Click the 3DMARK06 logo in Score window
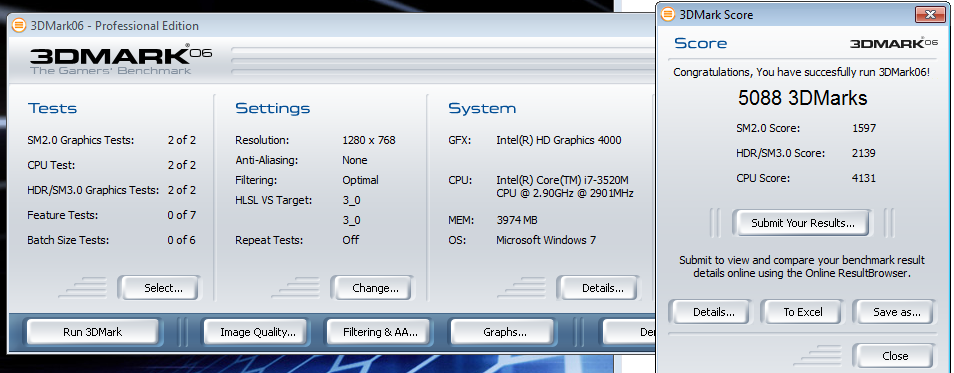Viewport: 954px width, 373px height. coord(893,43)
